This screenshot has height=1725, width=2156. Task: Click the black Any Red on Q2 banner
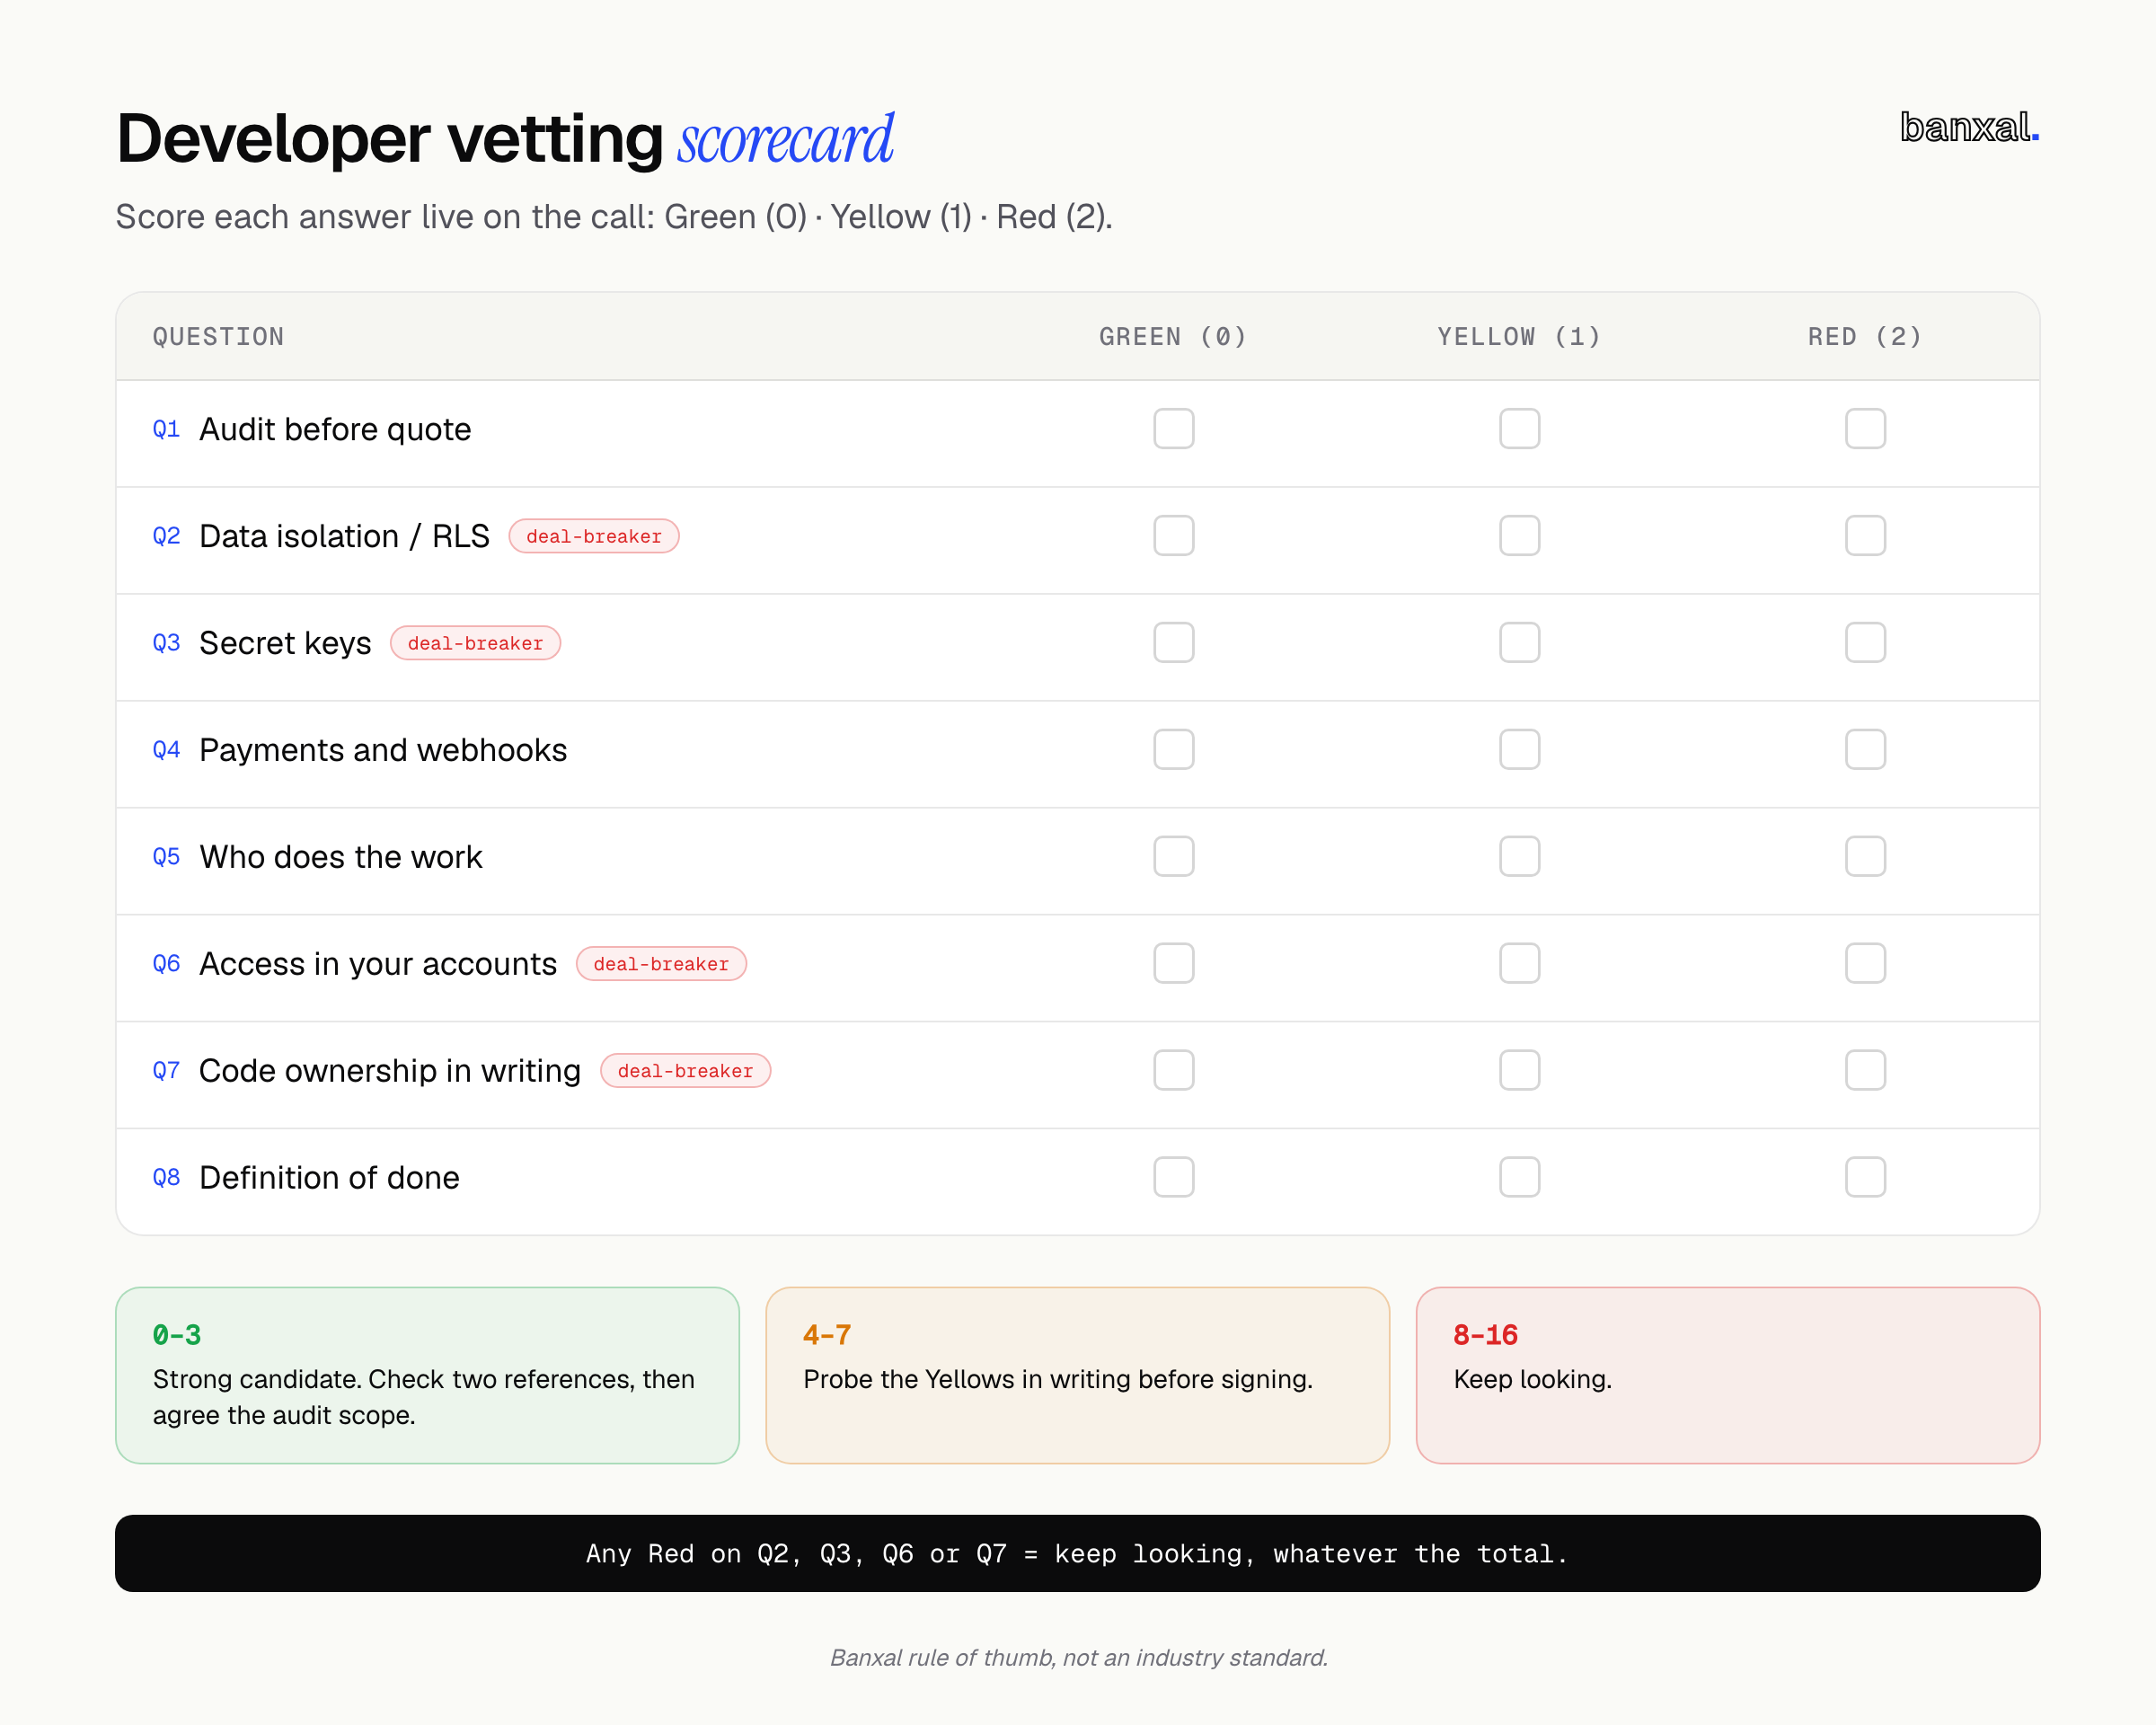click(x=1078, y=1554)
